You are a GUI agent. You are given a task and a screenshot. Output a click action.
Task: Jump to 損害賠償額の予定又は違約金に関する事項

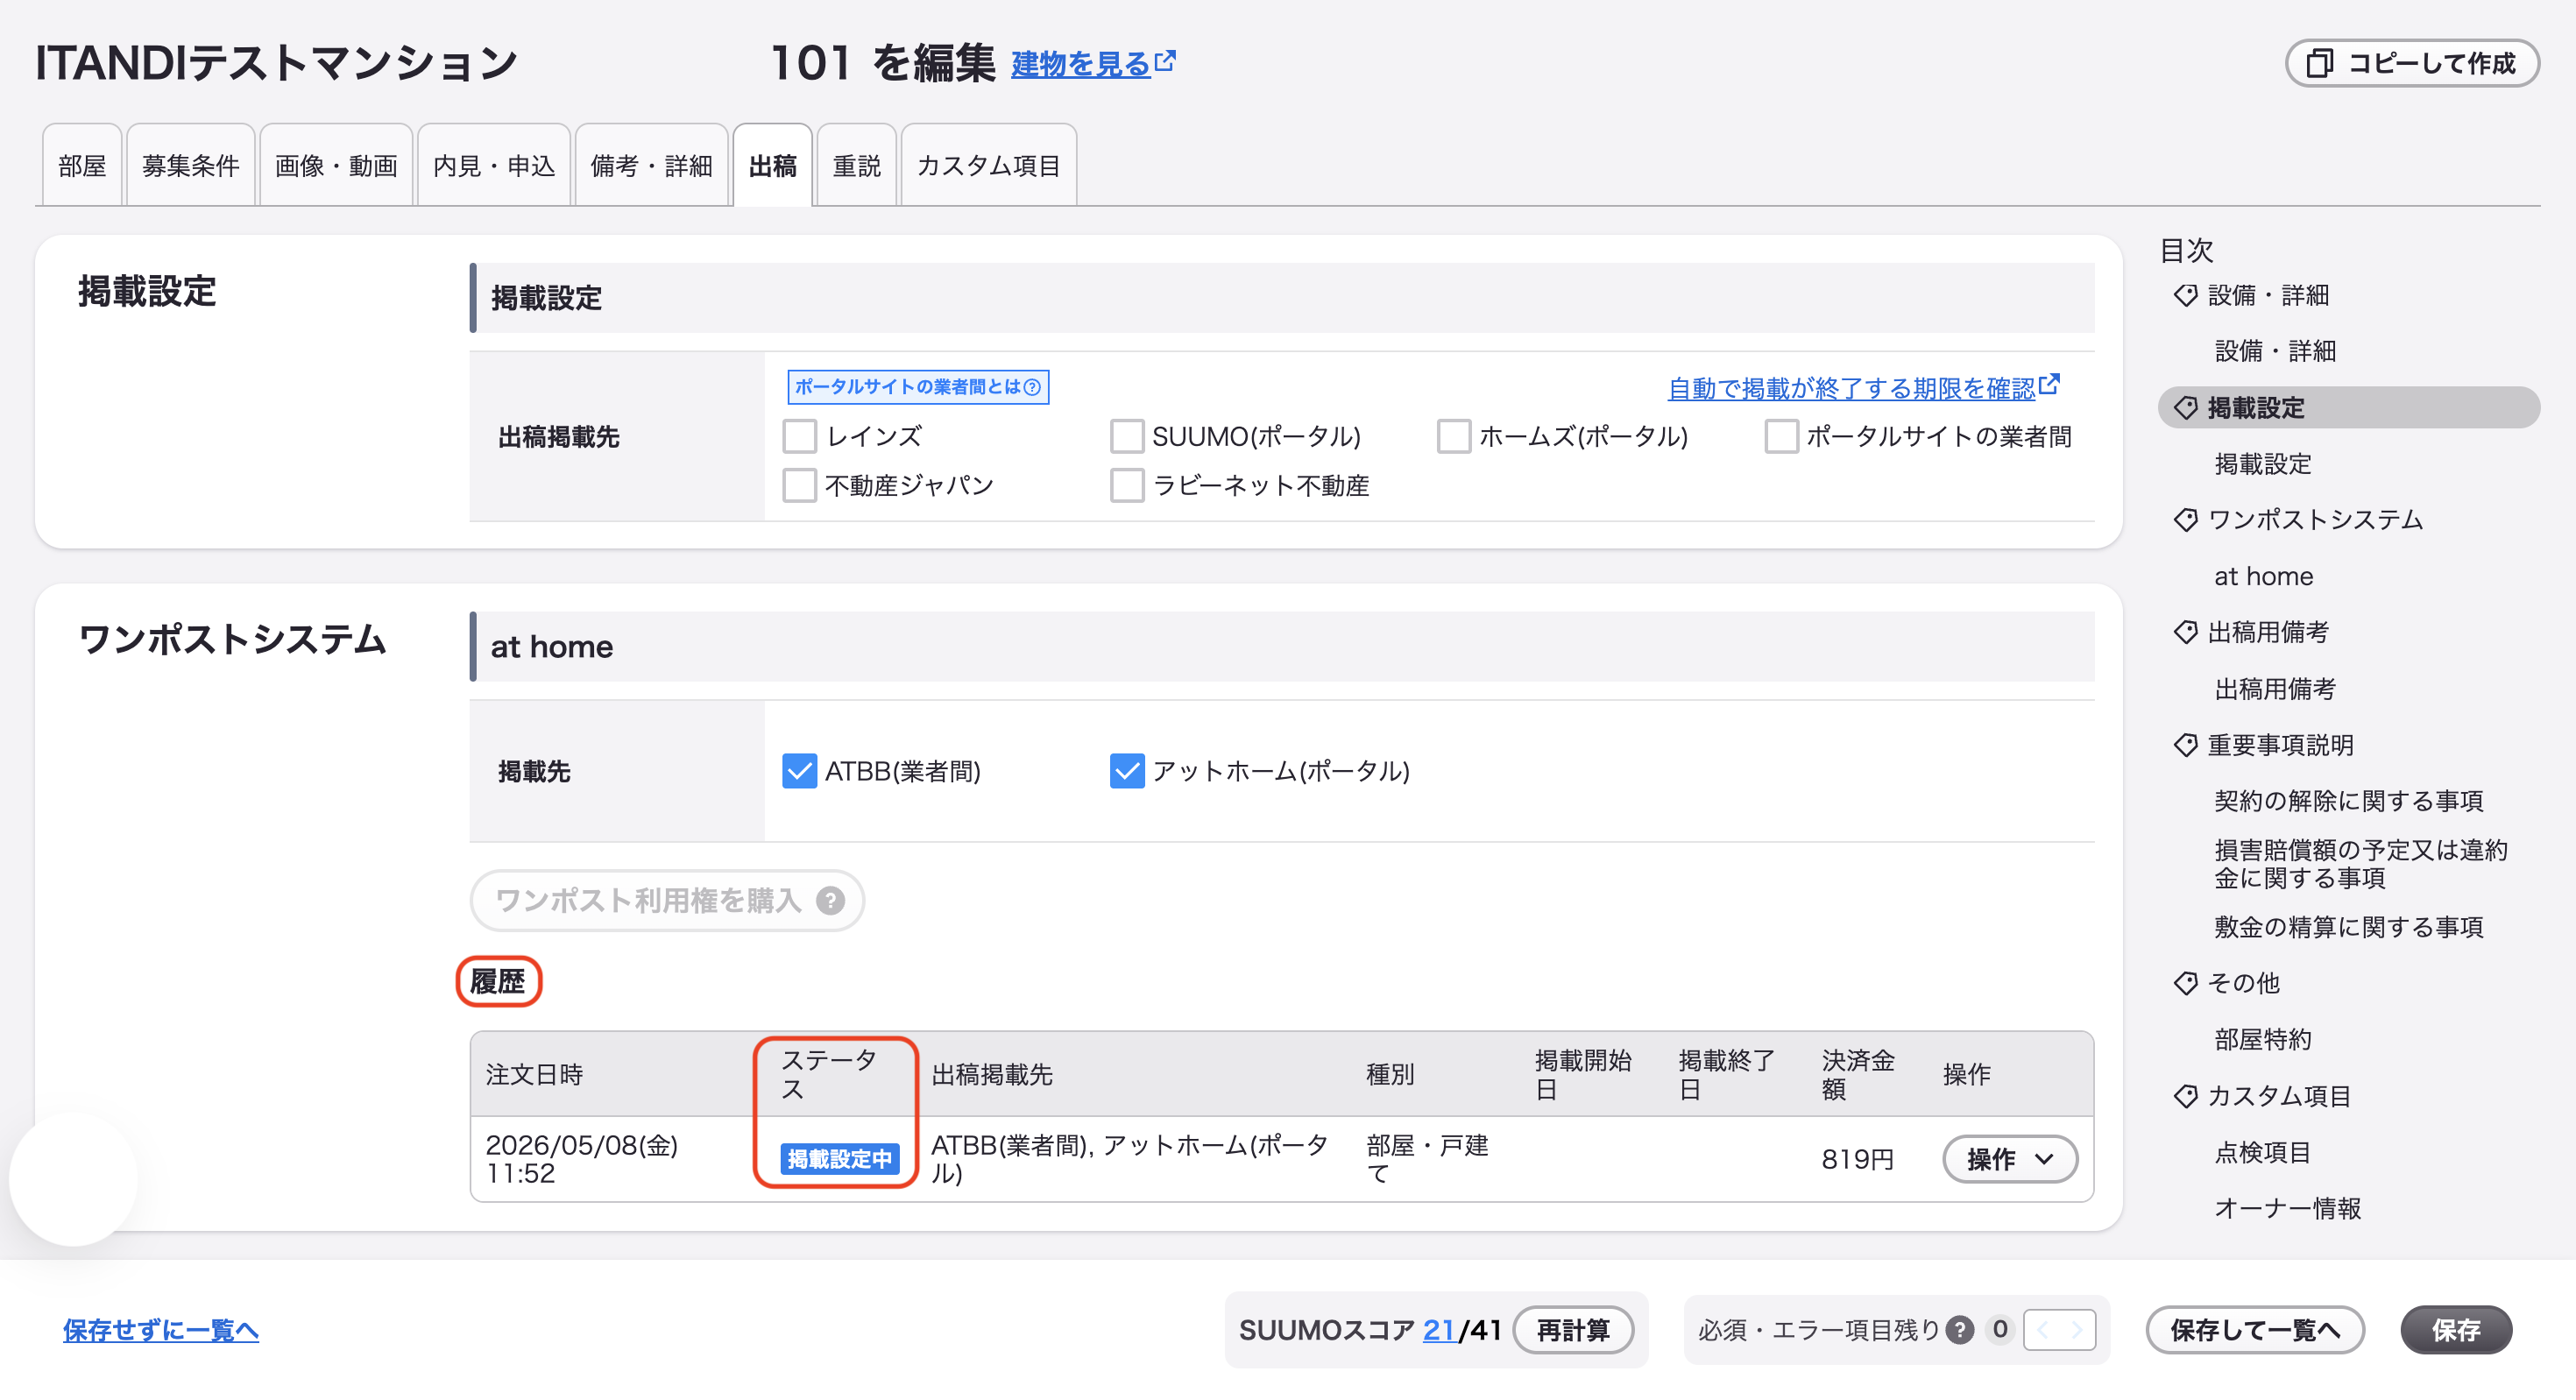coord(2361,864)
